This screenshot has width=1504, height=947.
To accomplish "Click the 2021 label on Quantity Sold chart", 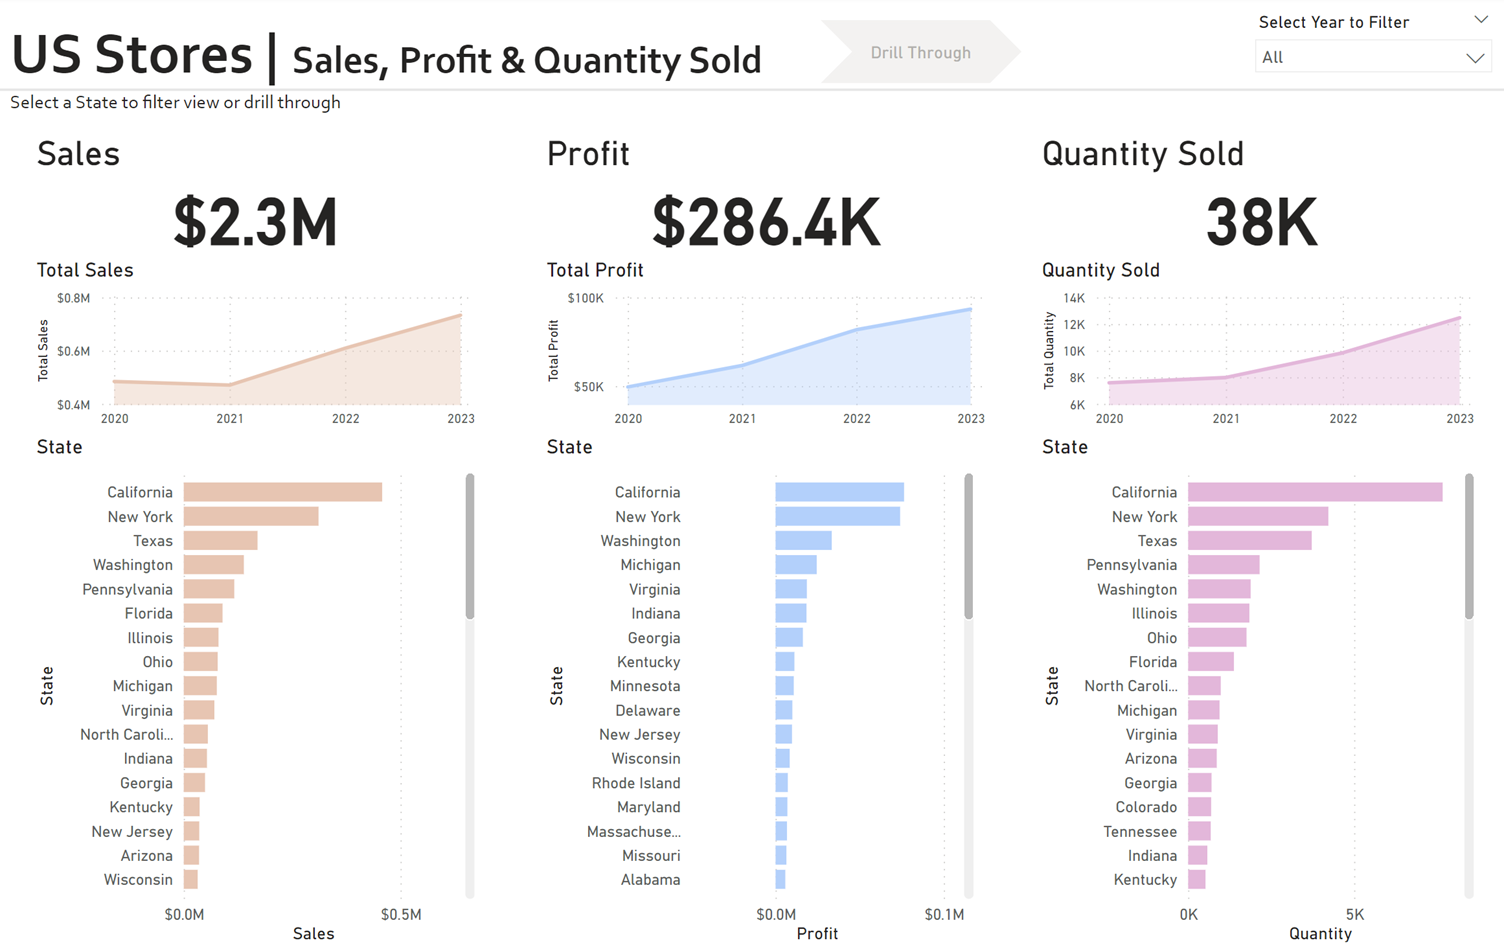I will [x=1226, y=419].
